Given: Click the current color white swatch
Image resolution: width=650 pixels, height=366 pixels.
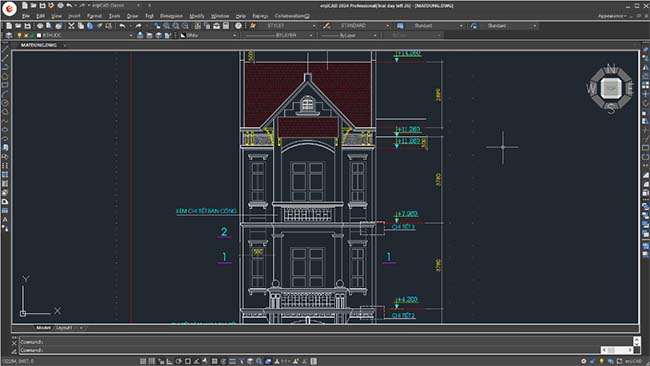Looking at the screenshot, I should [x=183, y=36].
